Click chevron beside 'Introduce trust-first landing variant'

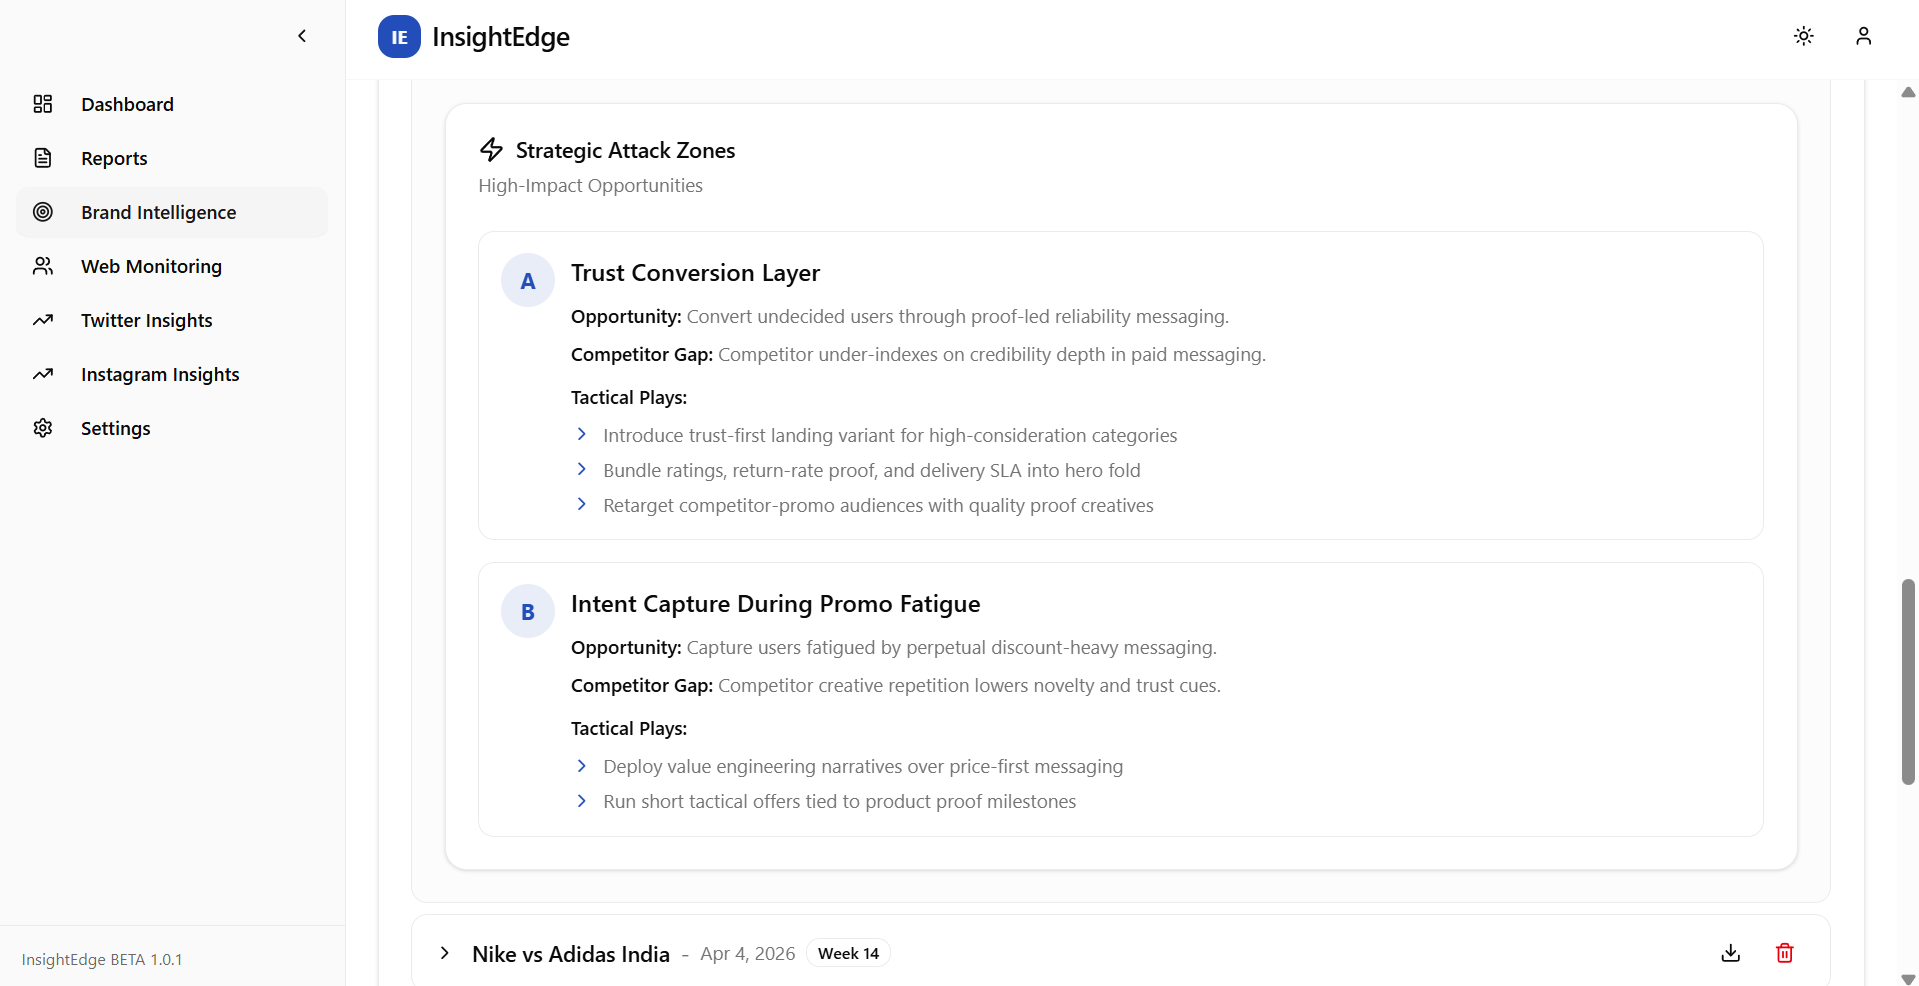click(582, 435)
